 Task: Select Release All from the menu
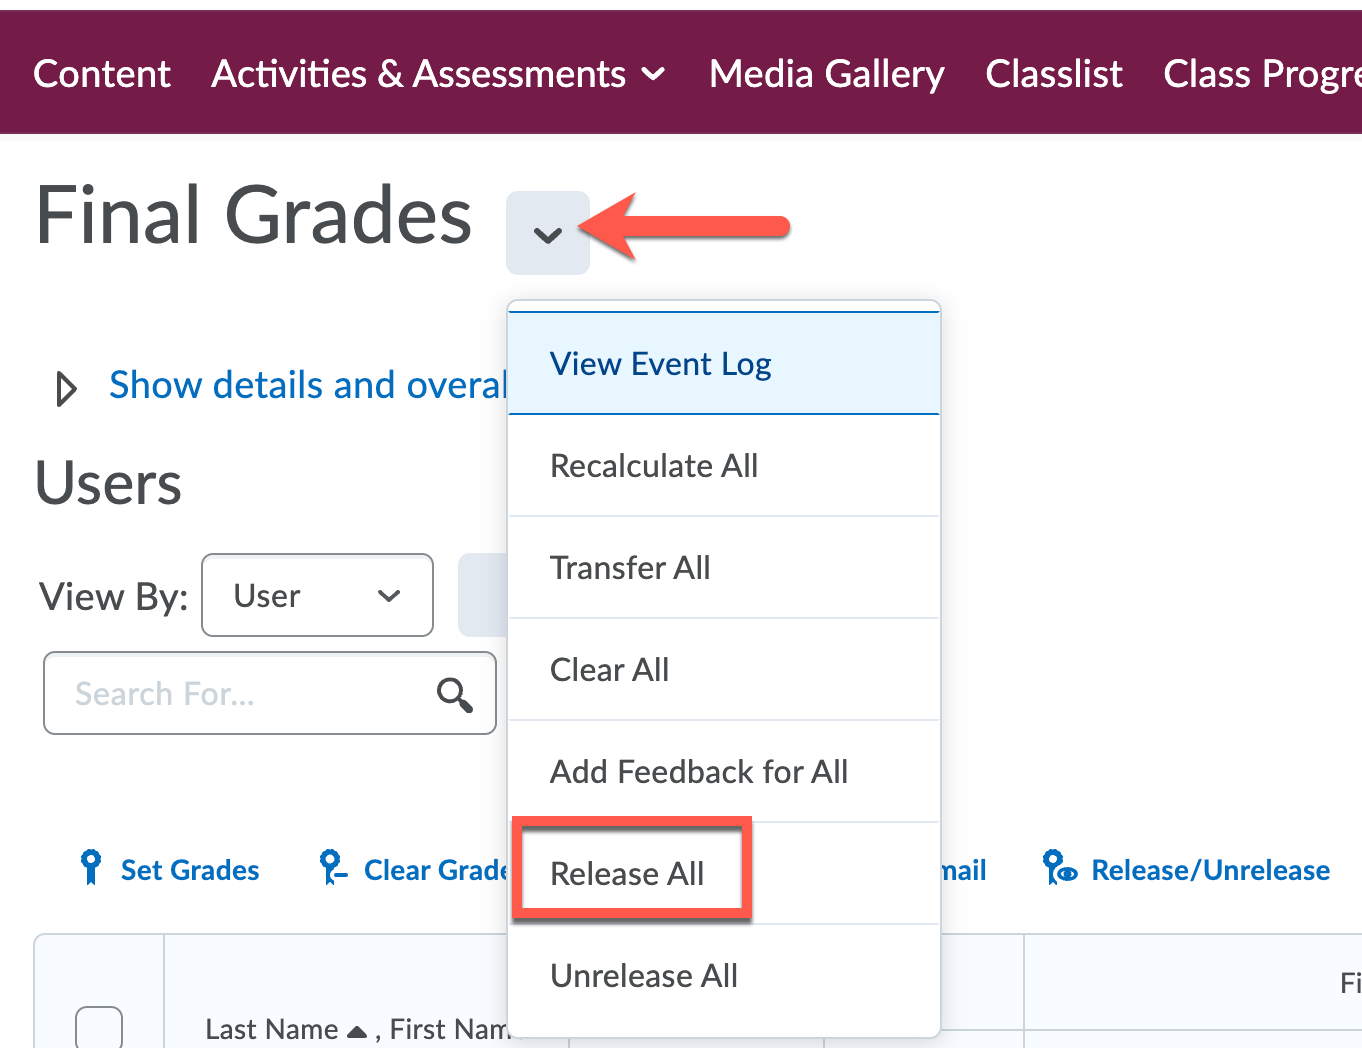point(629,873)
